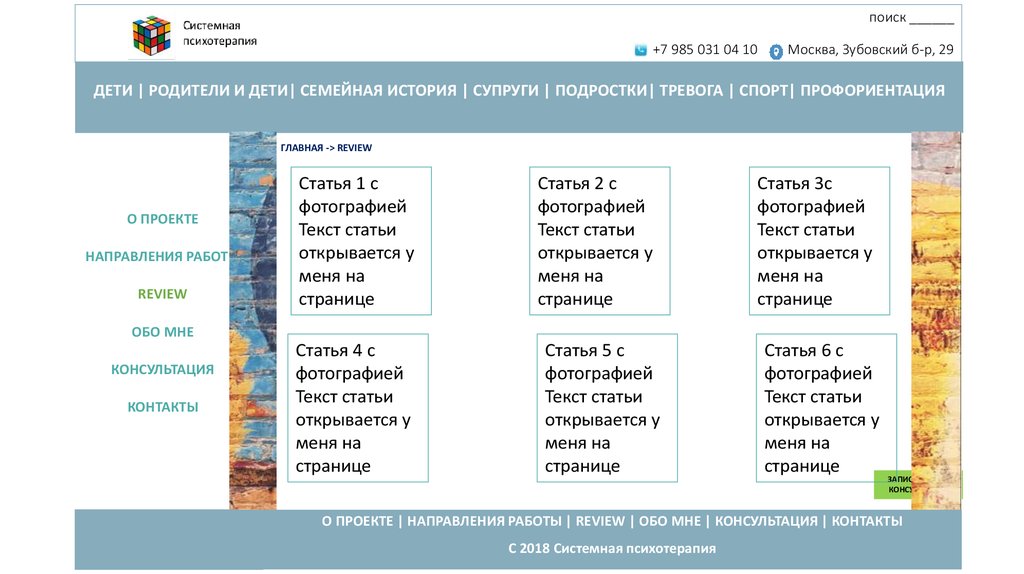
Task: Click НАПРАВЛЕНИЯ РАБОТЫ in the footer
Action: click(484, 521)
